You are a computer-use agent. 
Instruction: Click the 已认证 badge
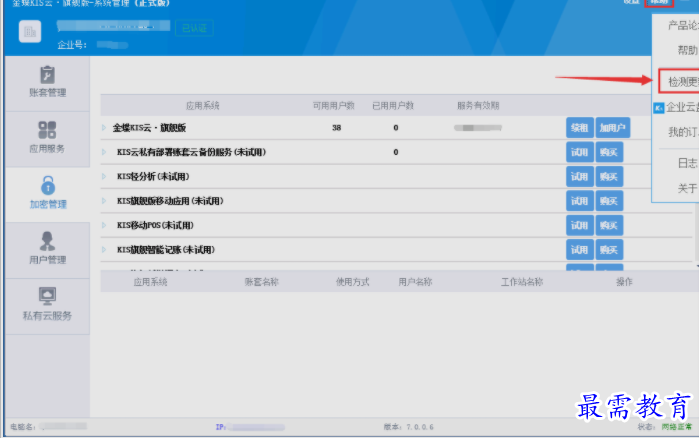[194, 28]
